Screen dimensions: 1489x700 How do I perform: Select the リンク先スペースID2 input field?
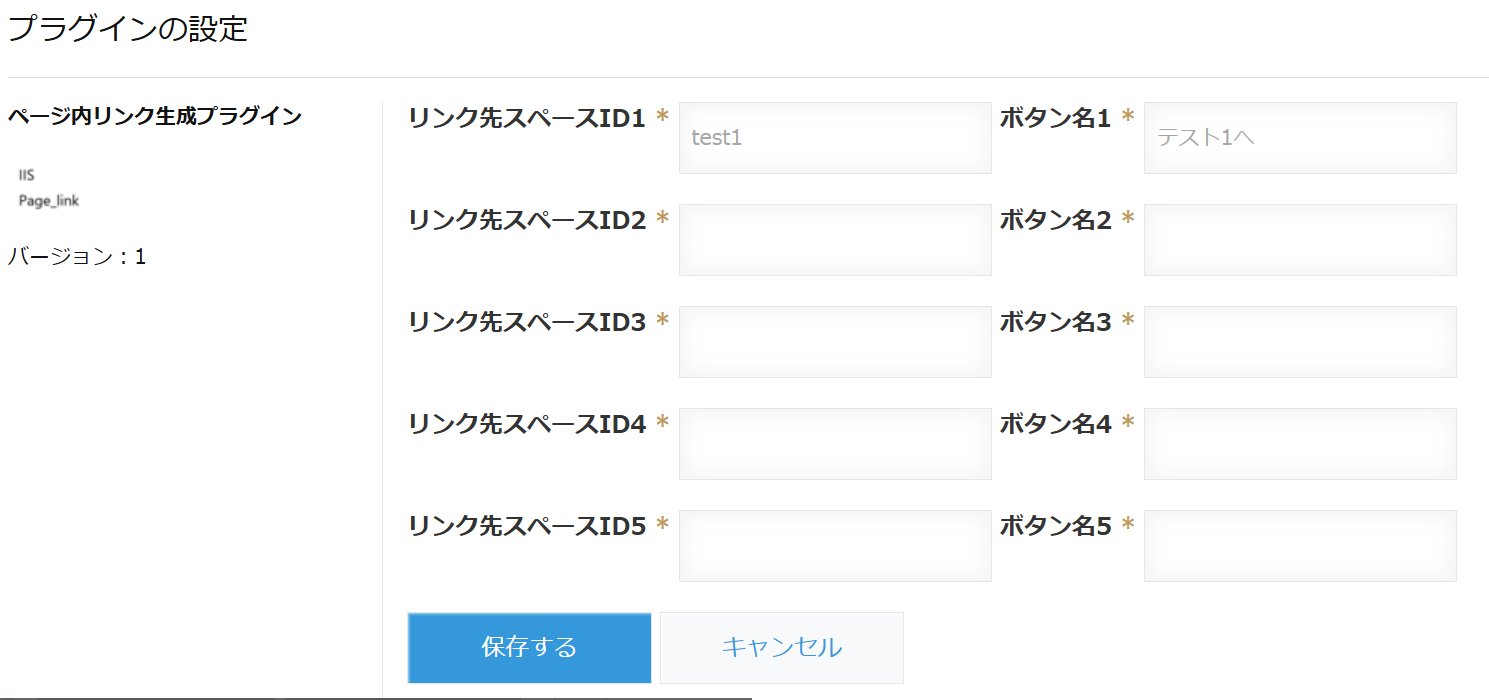pos(835,240)
